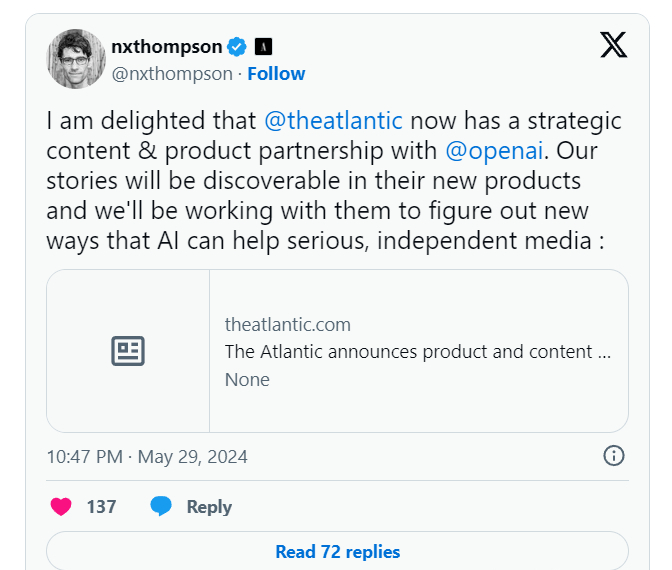672x570 pixels.
Task: Open the @theatlantic mention
Action: 333,121
